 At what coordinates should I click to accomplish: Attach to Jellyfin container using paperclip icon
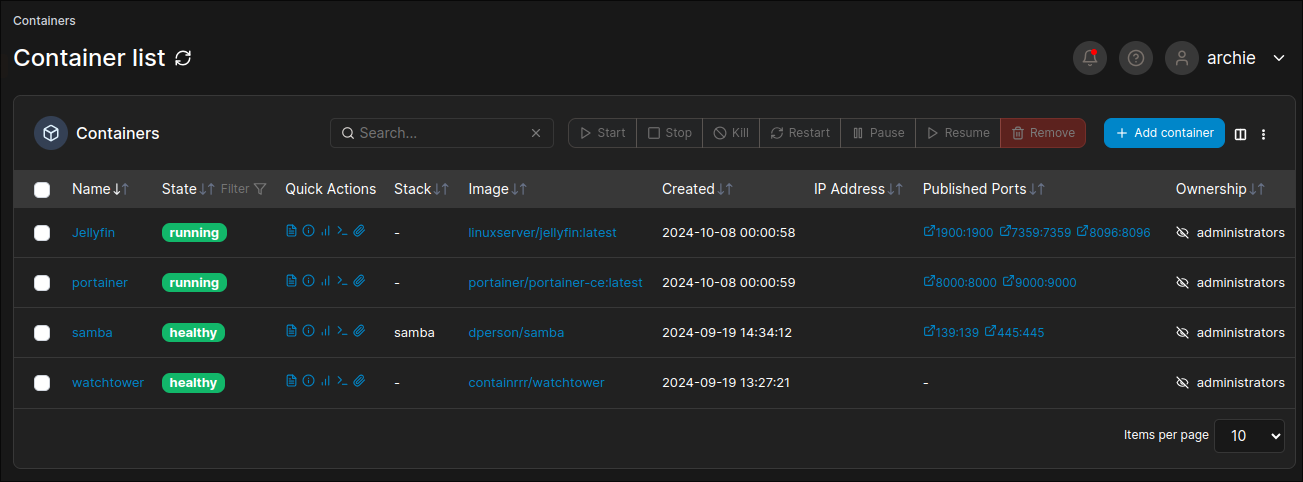[359, 231]
